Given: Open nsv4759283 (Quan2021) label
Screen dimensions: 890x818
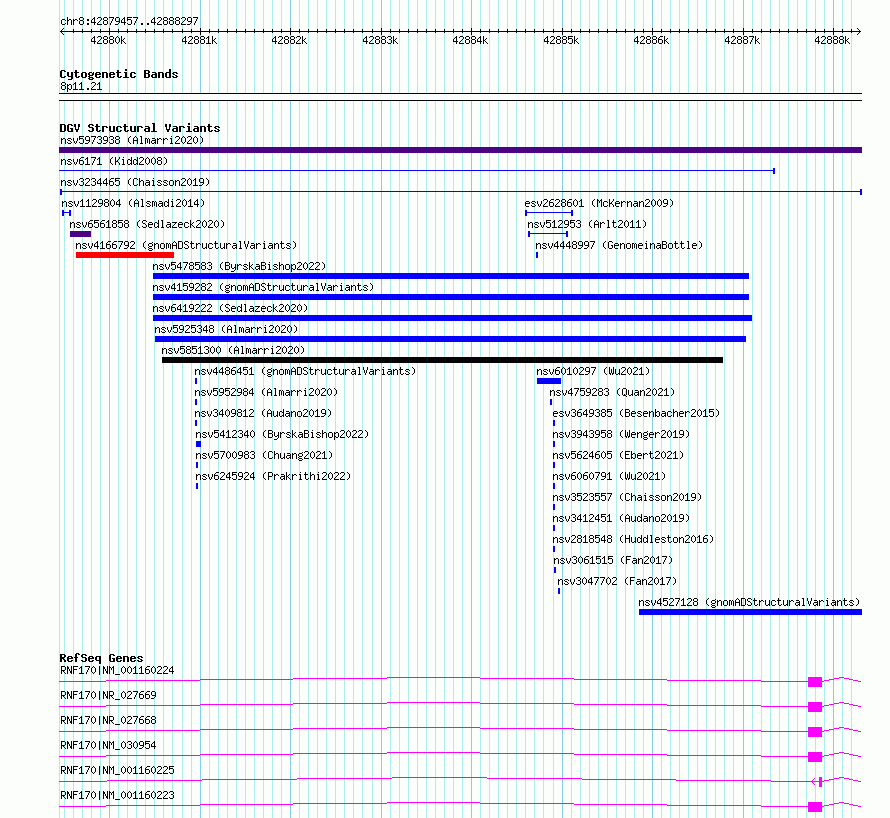Looking at the screenshot, I should pyautogui.click(x=612, y=392).
